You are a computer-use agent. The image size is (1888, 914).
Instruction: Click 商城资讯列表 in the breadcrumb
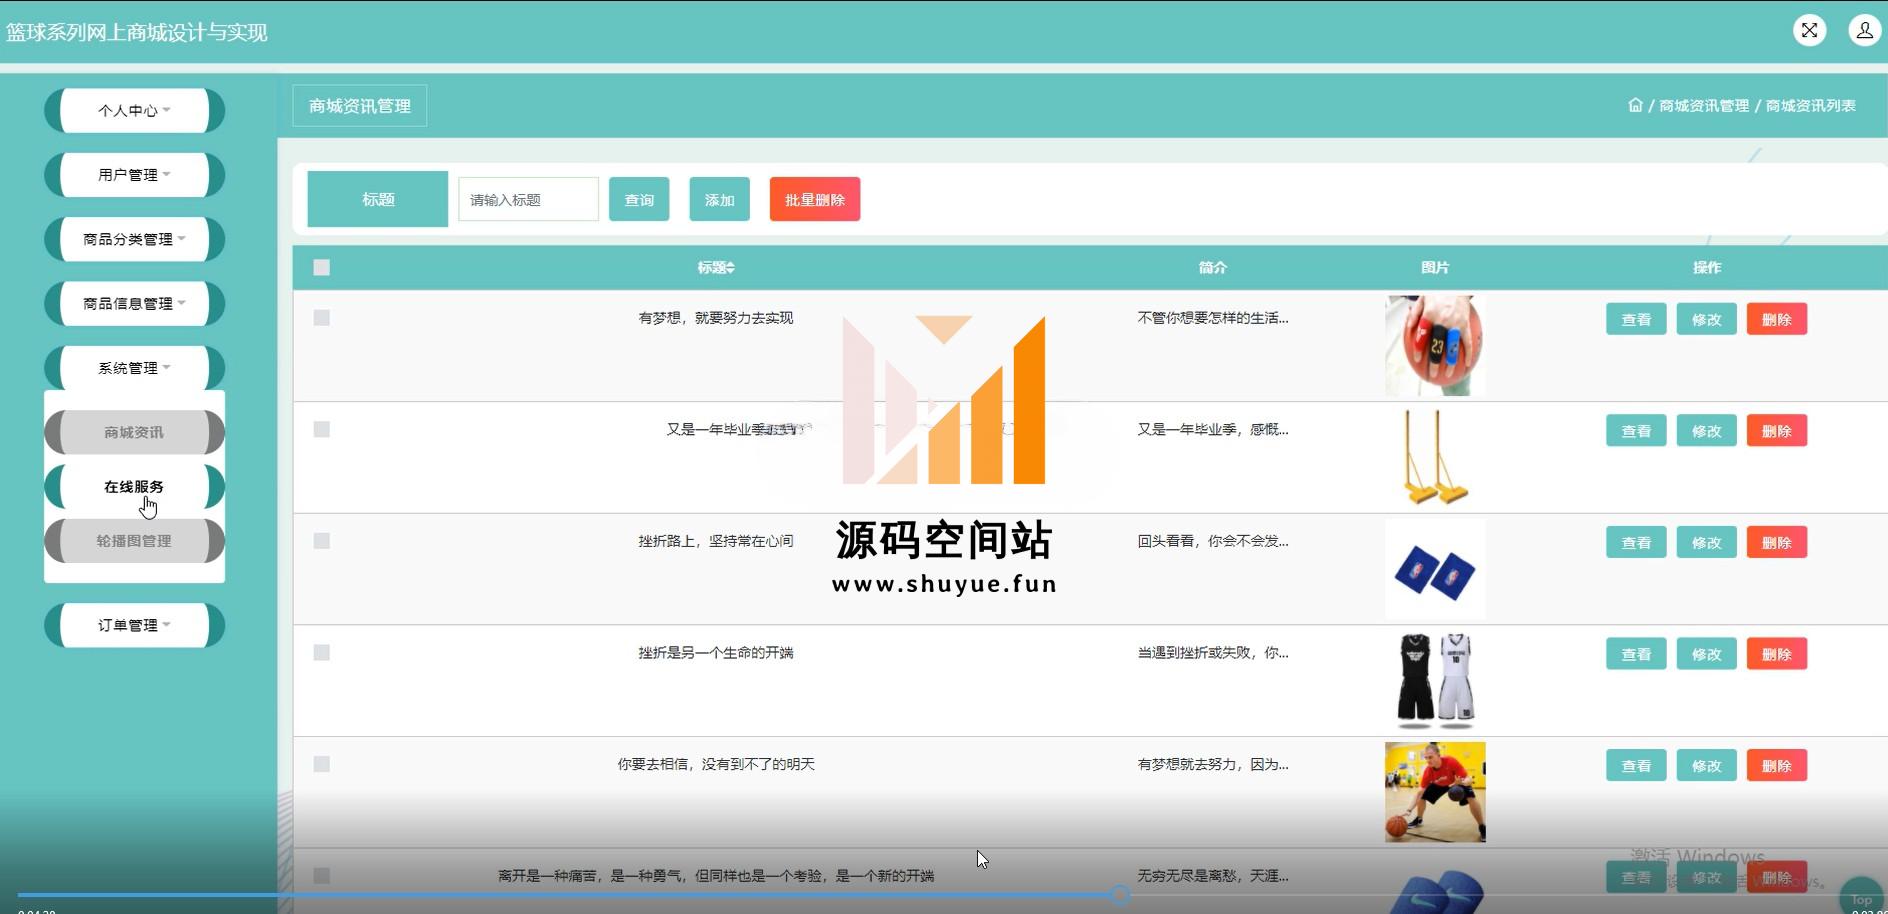(x=1811, y=105)
